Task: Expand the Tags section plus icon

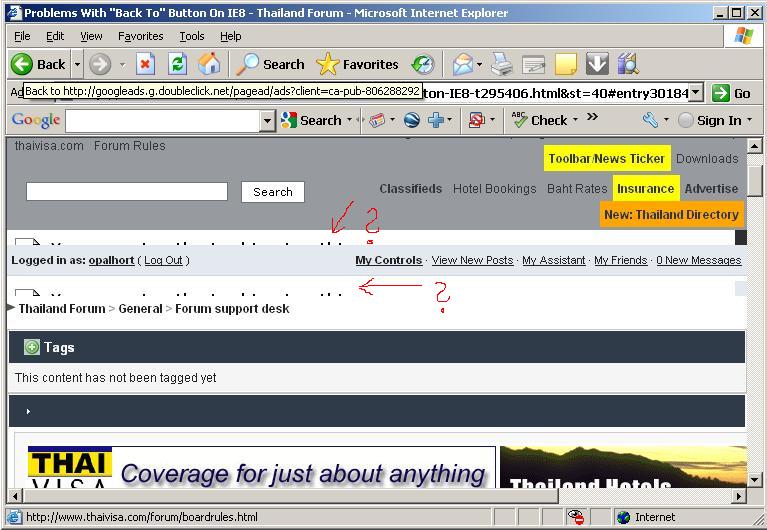Action: [31, 347]
